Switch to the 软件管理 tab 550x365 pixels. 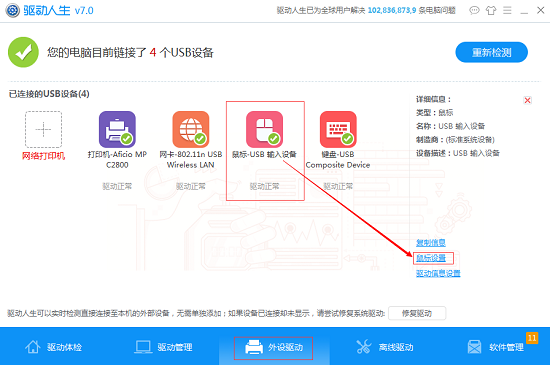pos(495,347)
